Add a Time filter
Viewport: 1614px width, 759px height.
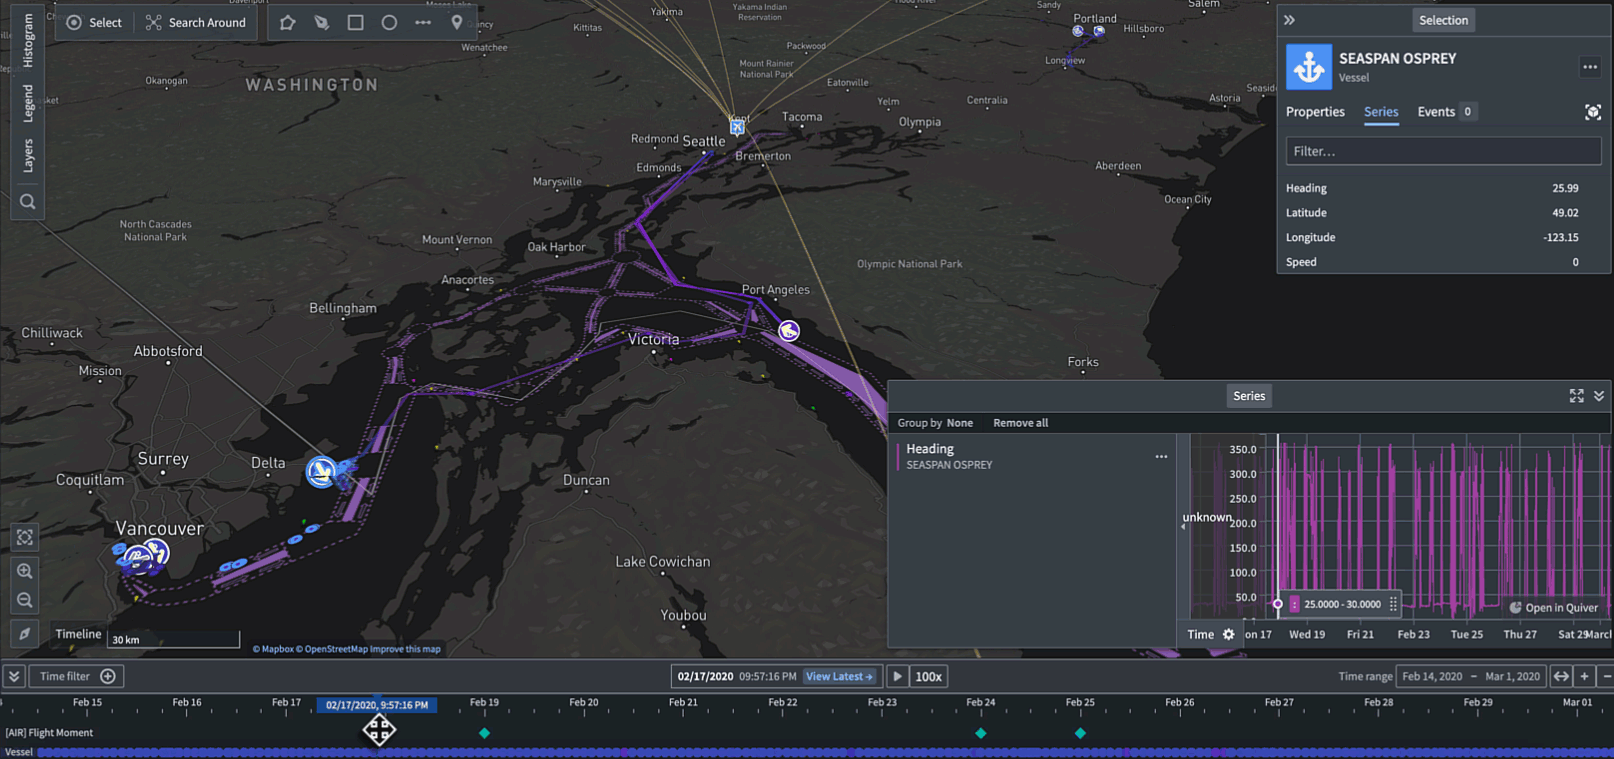(x=77, y=676)
